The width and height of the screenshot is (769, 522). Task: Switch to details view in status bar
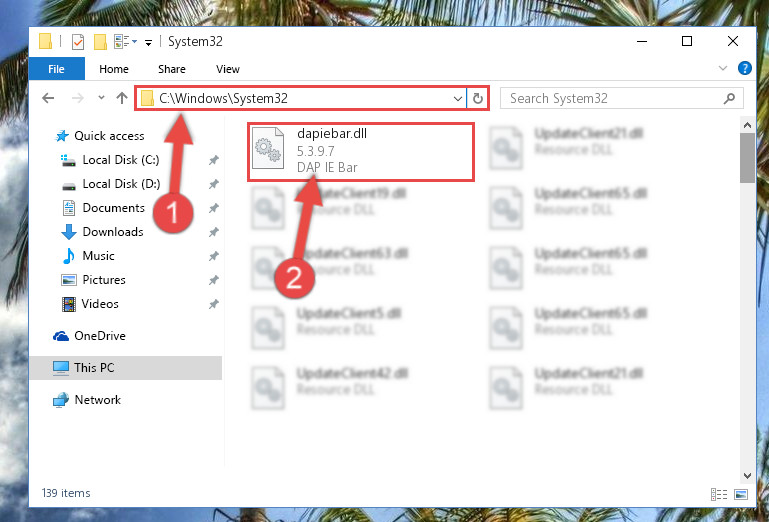(718, 495)
